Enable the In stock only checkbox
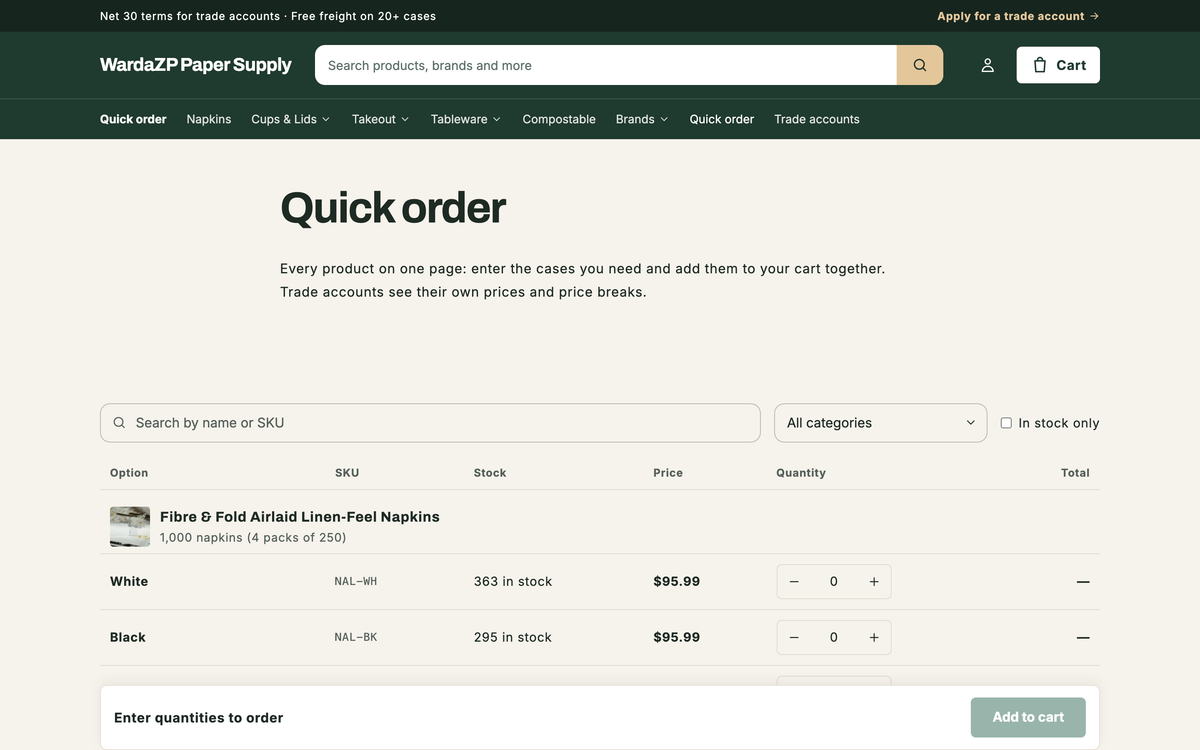This screenshot has width=1200, height=750. click(x=1006, y=423)
